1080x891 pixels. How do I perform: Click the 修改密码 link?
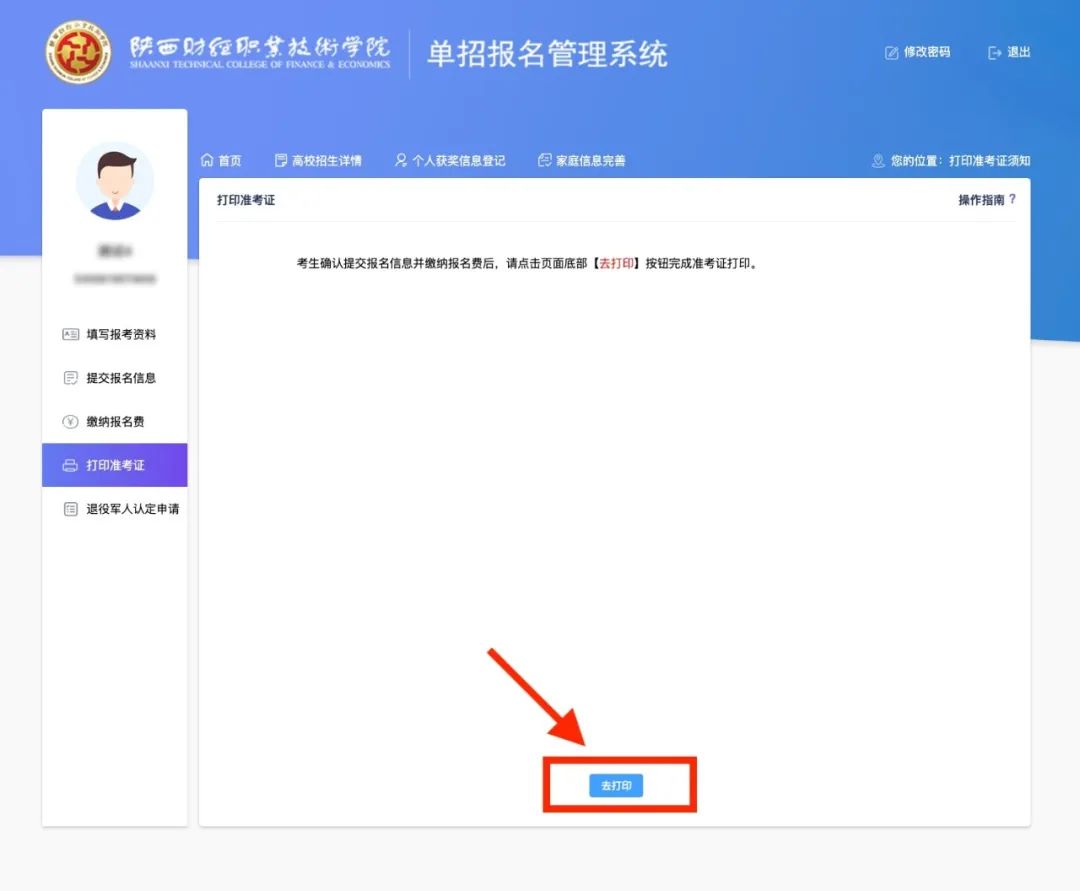[926, 53]
